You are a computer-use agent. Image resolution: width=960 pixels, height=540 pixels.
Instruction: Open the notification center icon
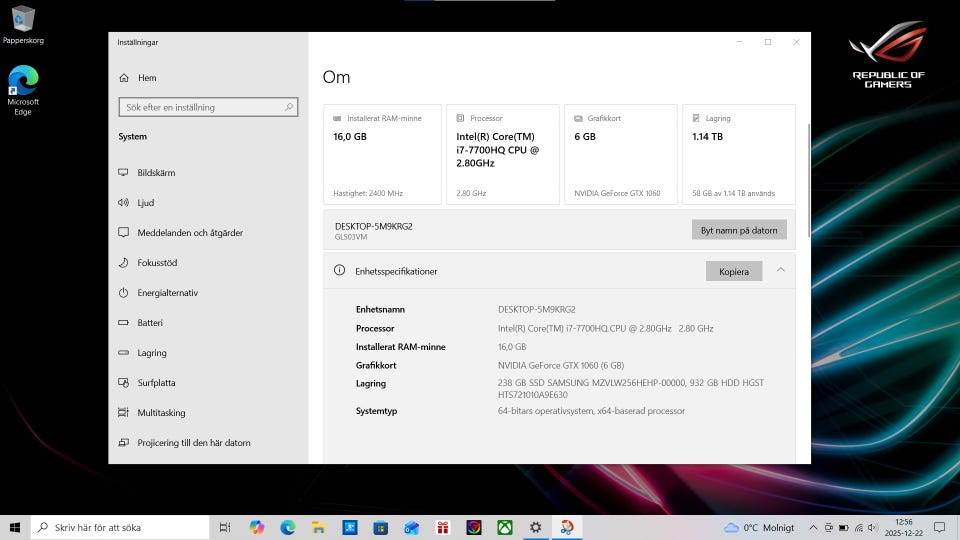[x=942, y=527]
